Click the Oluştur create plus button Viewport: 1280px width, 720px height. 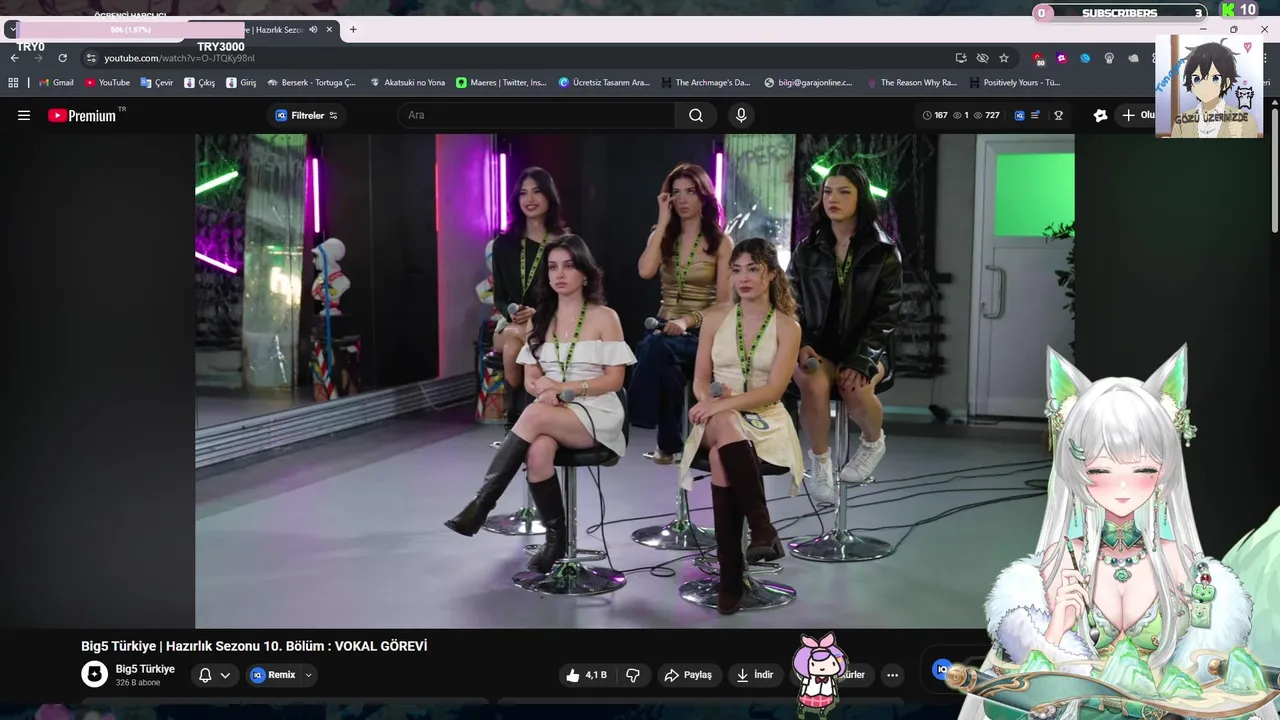(1136, 115)
